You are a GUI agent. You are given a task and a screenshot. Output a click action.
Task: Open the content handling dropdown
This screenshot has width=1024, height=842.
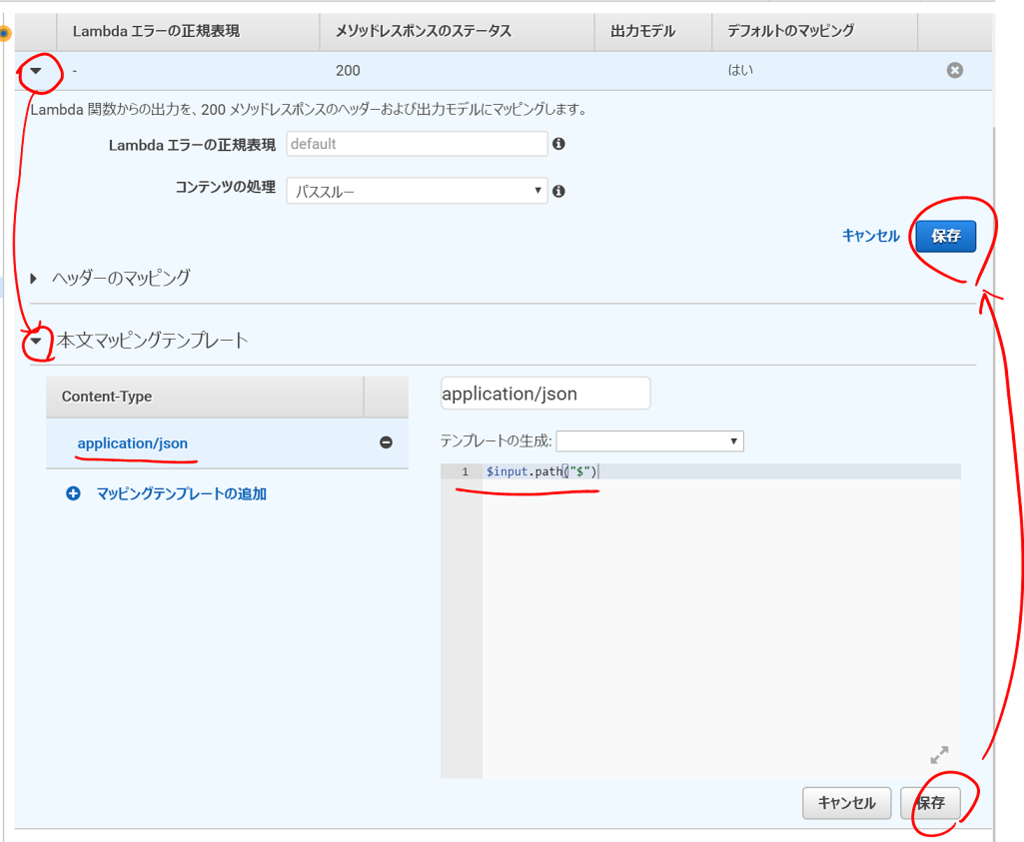click(417, 191)
